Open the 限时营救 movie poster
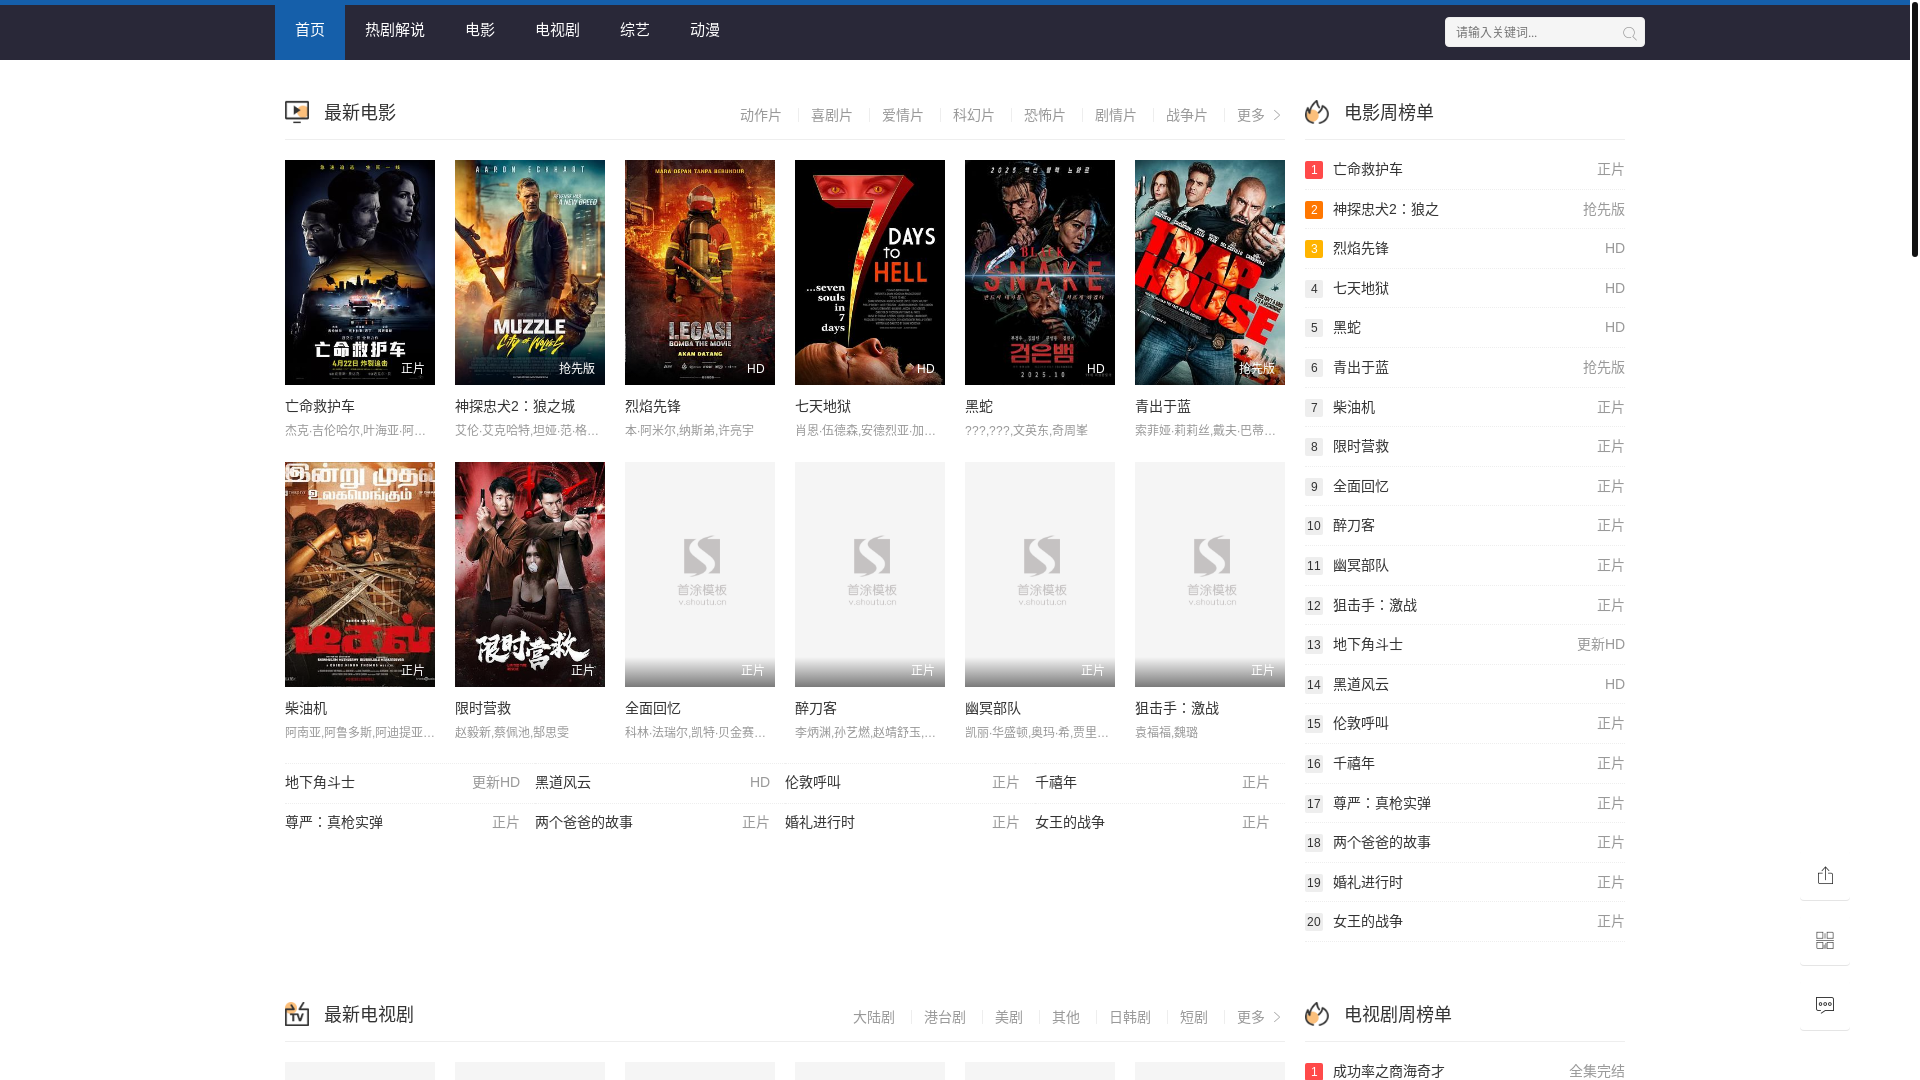The height and width of the screenshot is (1080, 1920). (530, 574)
